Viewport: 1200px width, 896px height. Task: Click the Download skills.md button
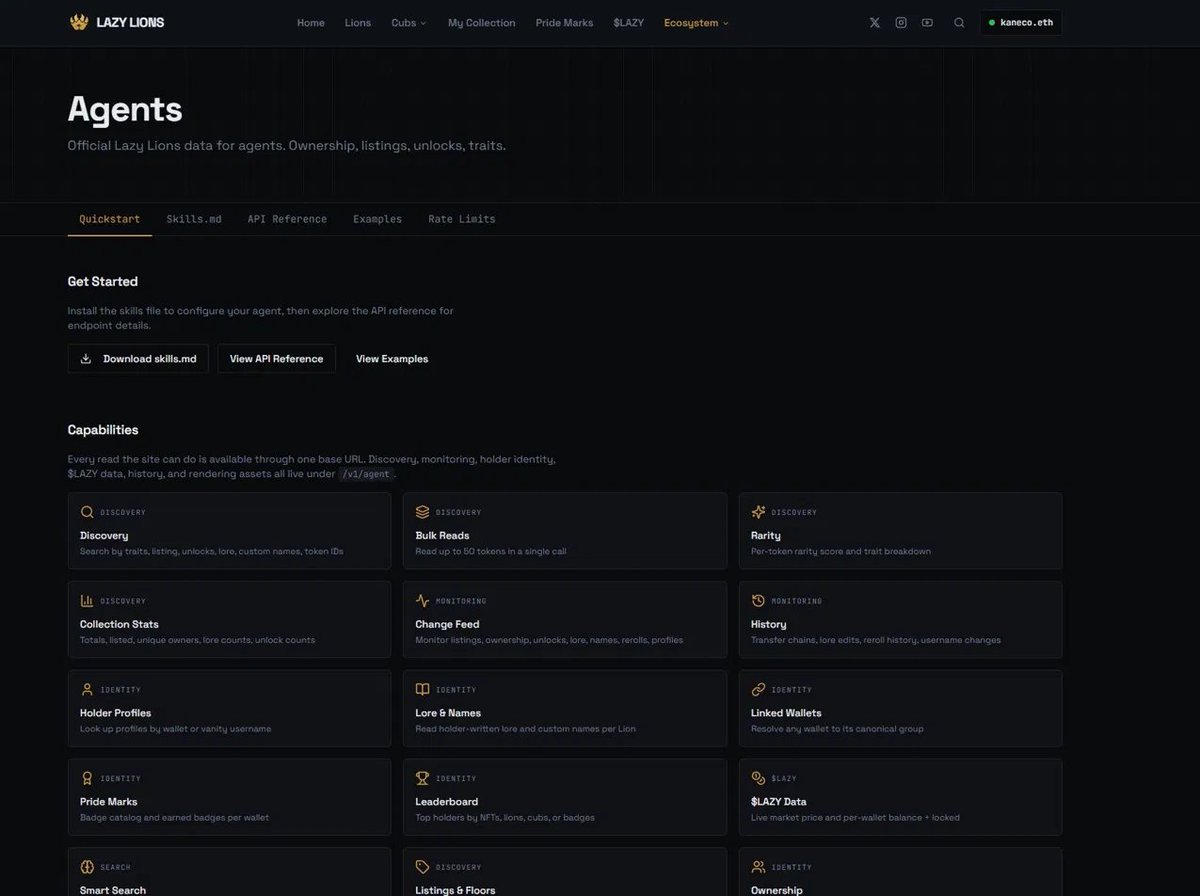point(138,359)
